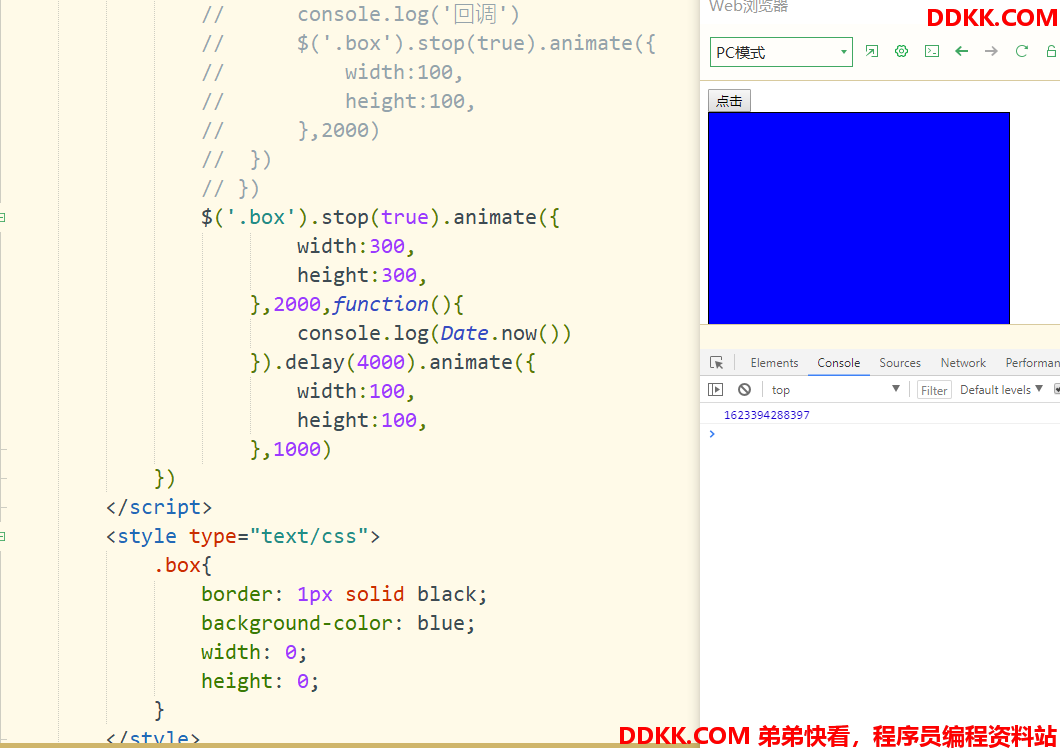Click the open-in-external-browser icon
The height and width of the screenshot is (748, 1060).
pyautogui.click(x=871, y=51)
